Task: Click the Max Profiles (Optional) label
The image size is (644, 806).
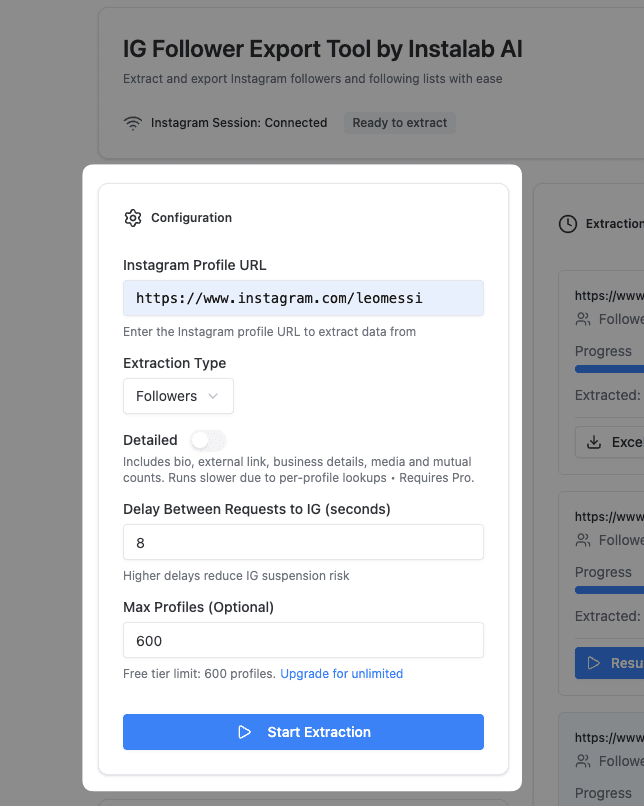Action: point(198,608)
